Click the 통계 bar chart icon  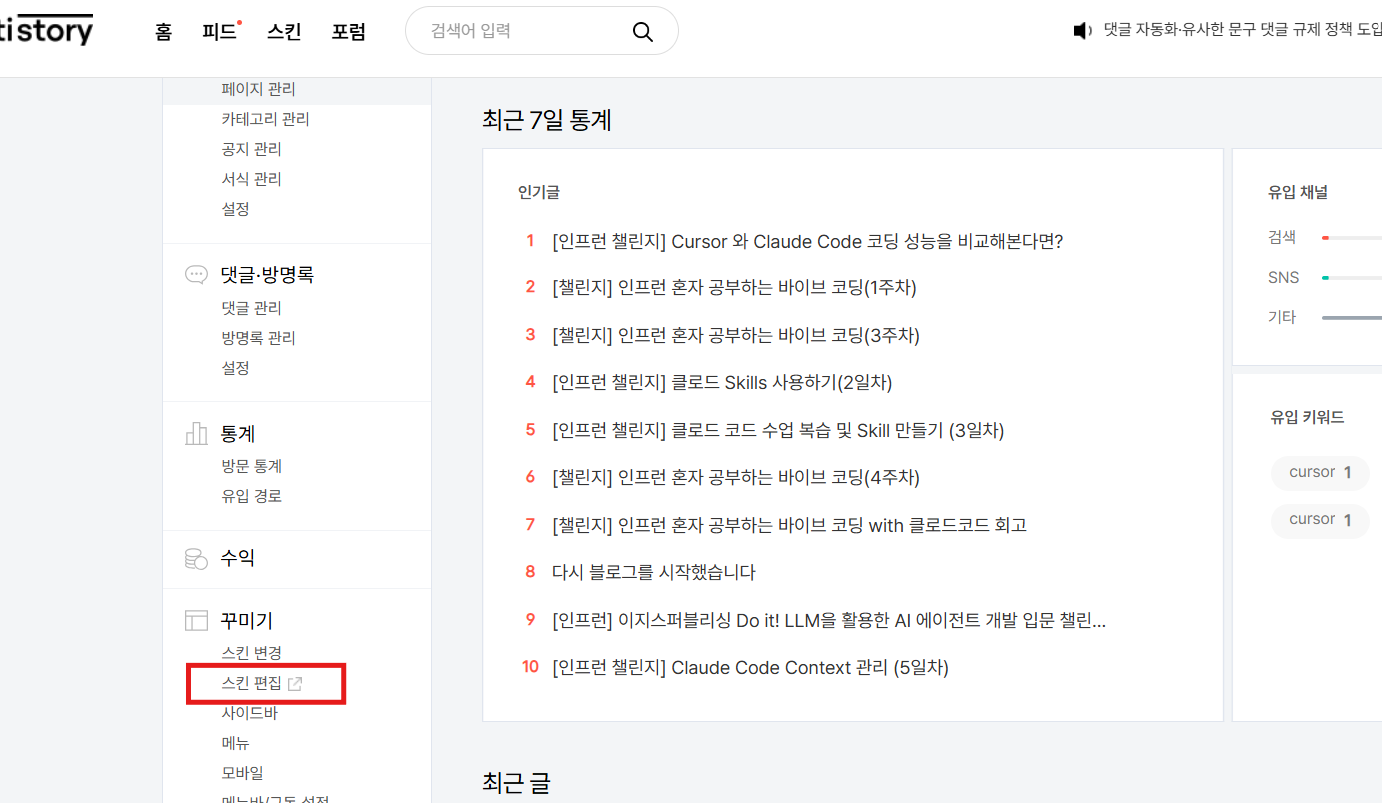[x=197, y=434]
